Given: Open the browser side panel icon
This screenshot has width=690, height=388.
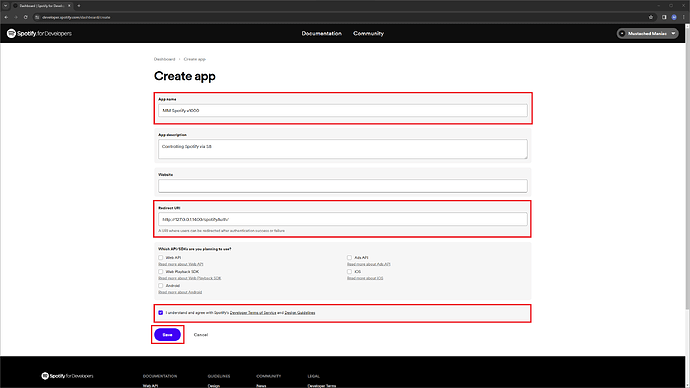Looking at the screenshot, I should pyautogui.click(x=664, y=17).
